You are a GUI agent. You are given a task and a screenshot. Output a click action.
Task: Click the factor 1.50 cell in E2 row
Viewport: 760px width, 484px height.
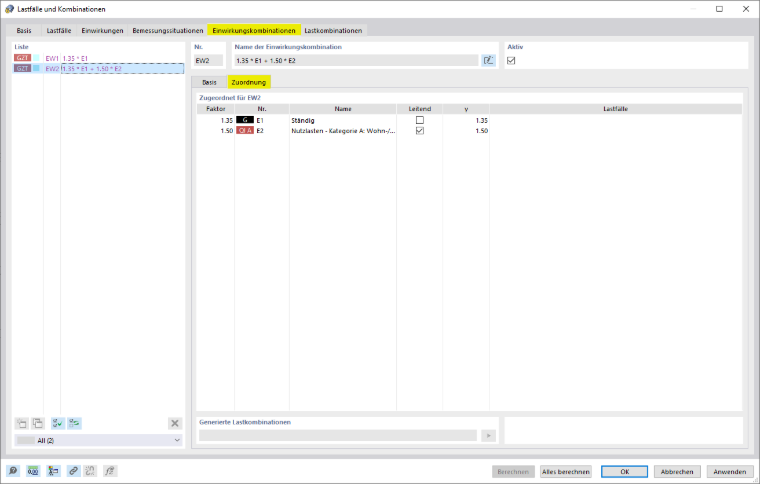pos(216,131)
